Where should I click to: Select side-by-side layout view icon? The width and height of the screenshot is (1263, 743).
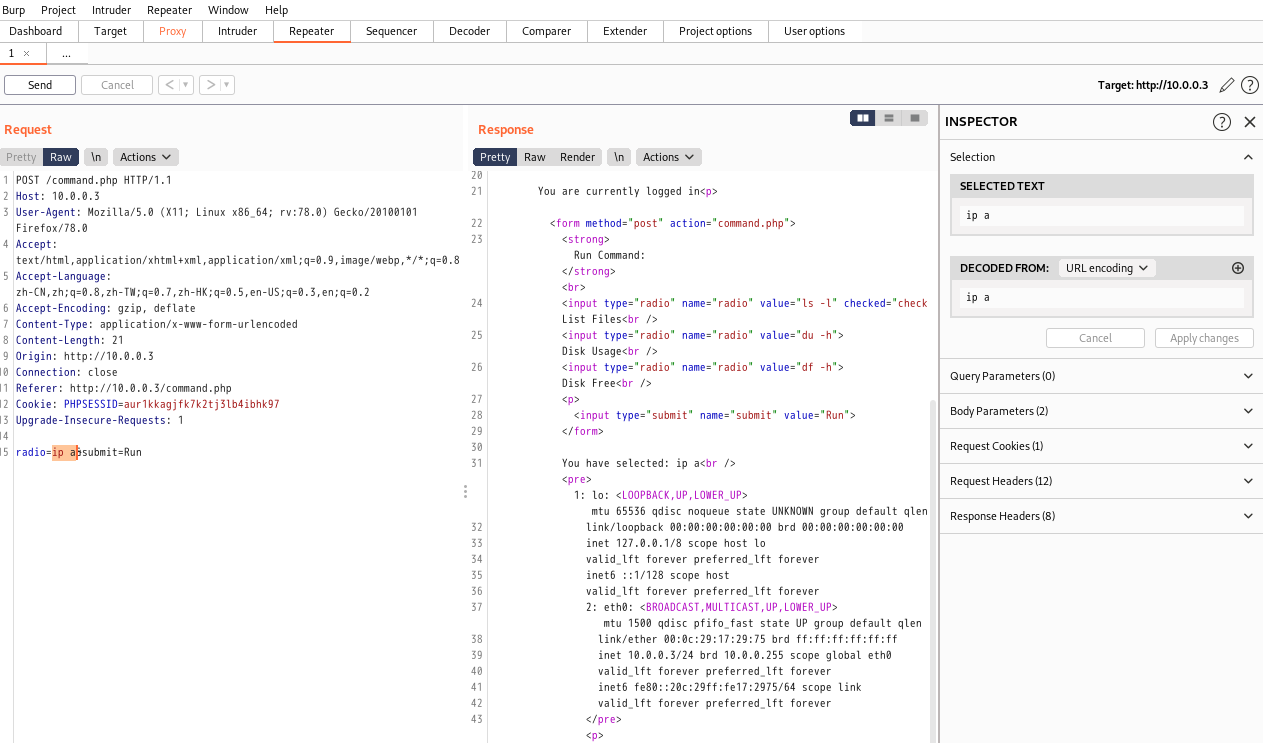[x=863, y=118]
